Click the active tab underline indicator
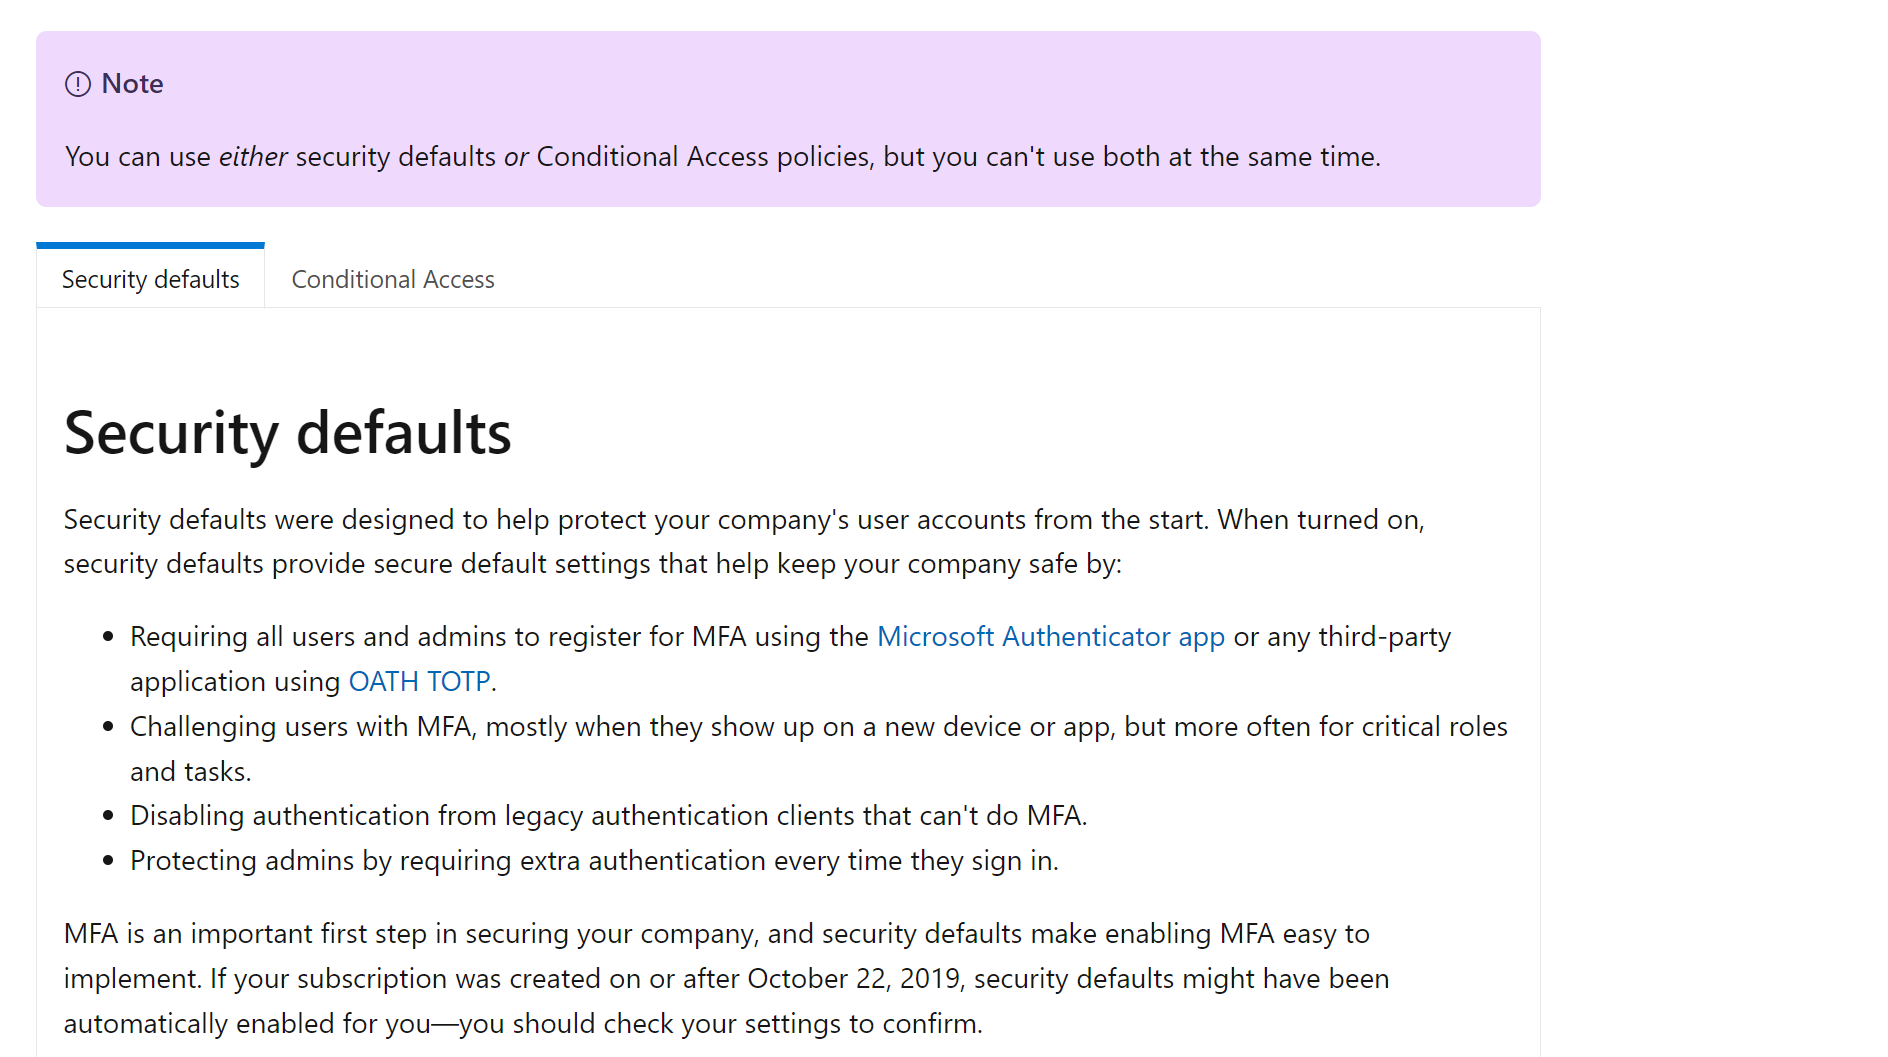1888x1057 pixels. click(150, 243)
